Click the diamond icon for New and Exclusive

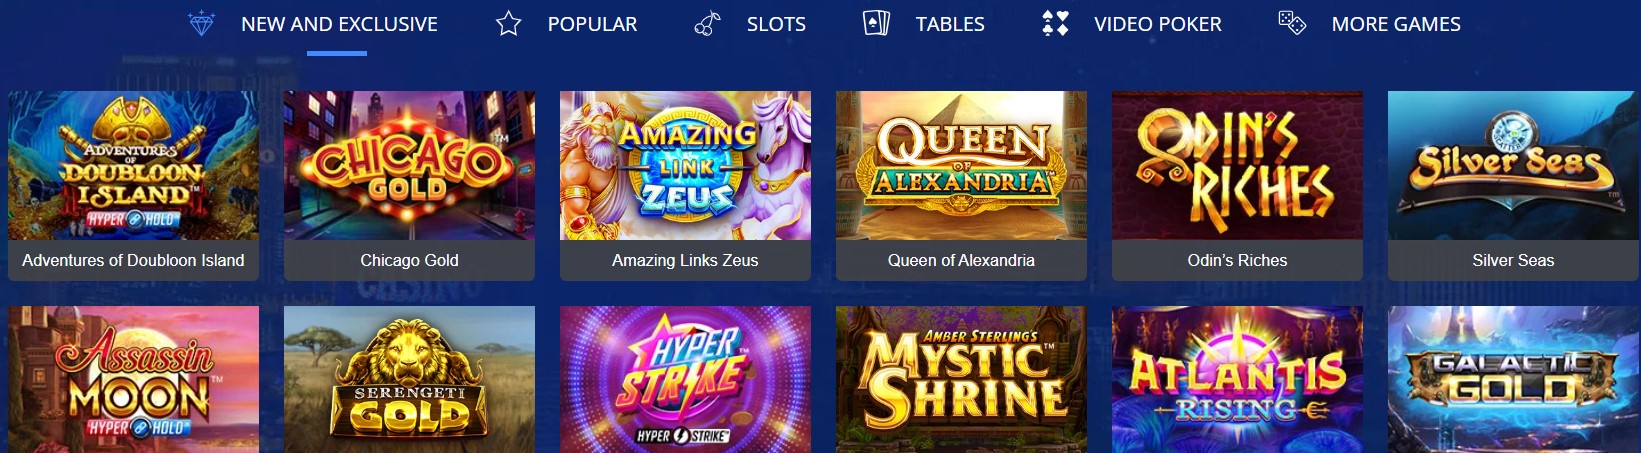pos(201,23)
